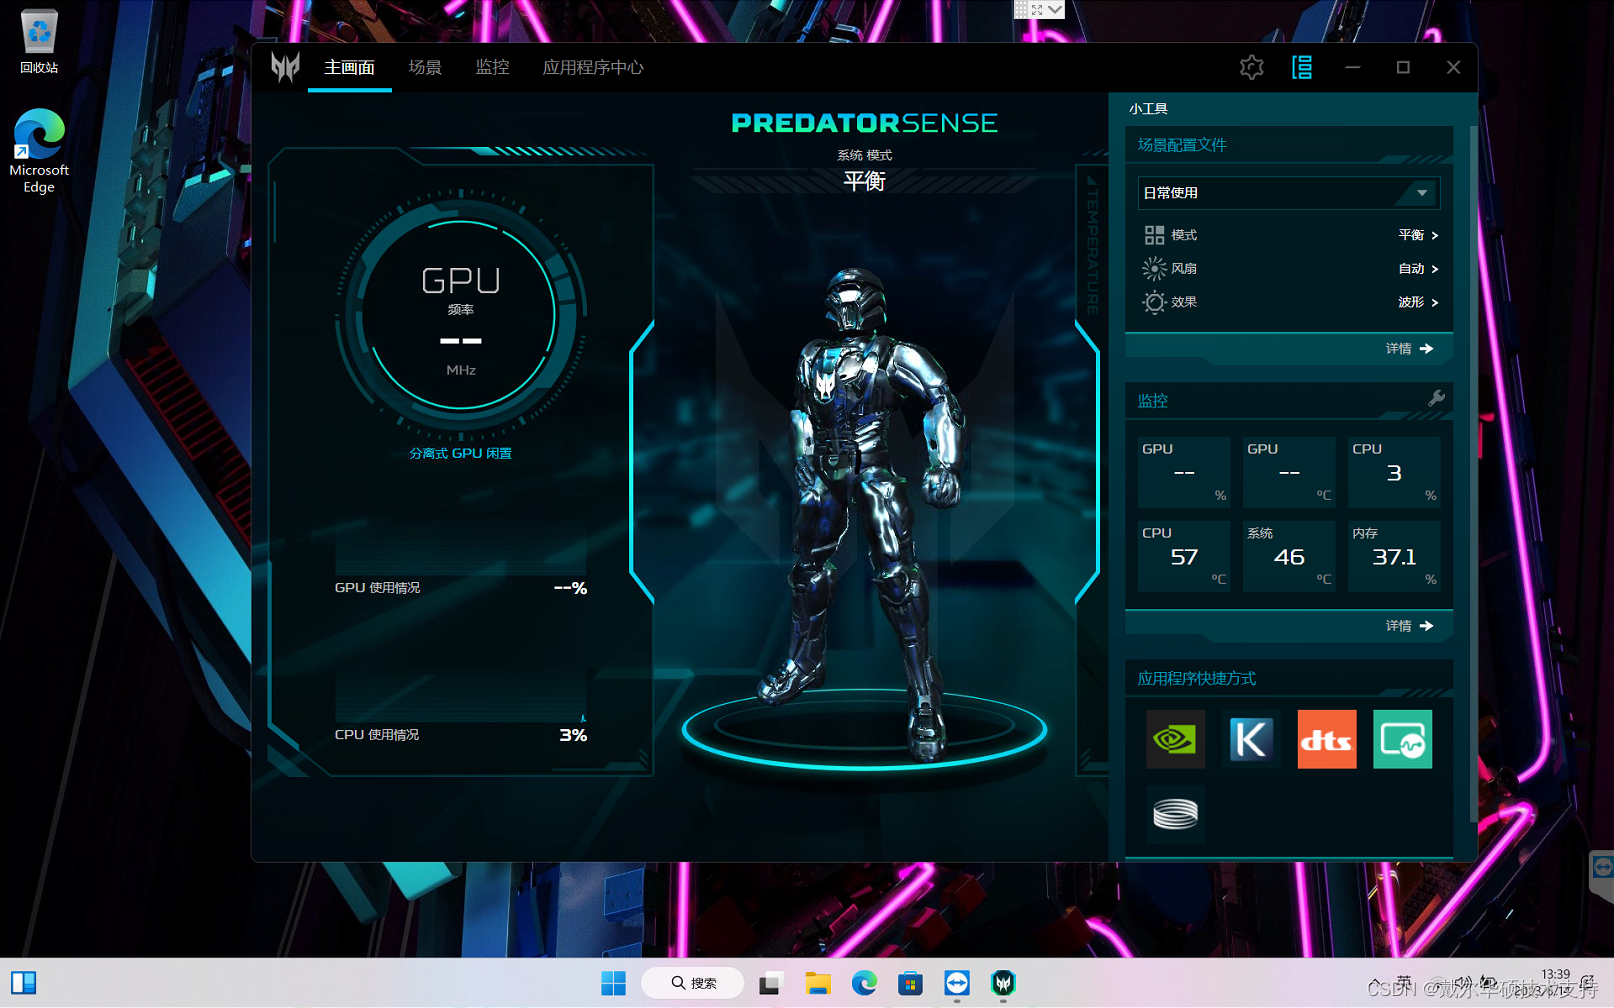1614x1008 pixels.
Task: Switch to 场景 tab
Action: pyautogui.click(x=425, y=67)
